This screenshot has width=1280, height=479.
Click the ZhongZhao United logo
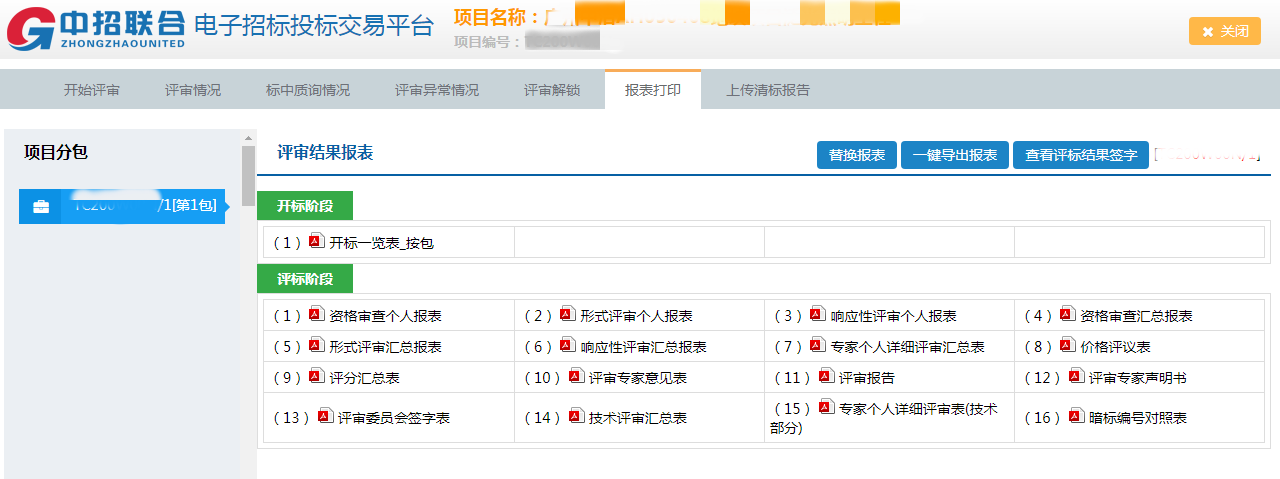[x=96, y=27]
